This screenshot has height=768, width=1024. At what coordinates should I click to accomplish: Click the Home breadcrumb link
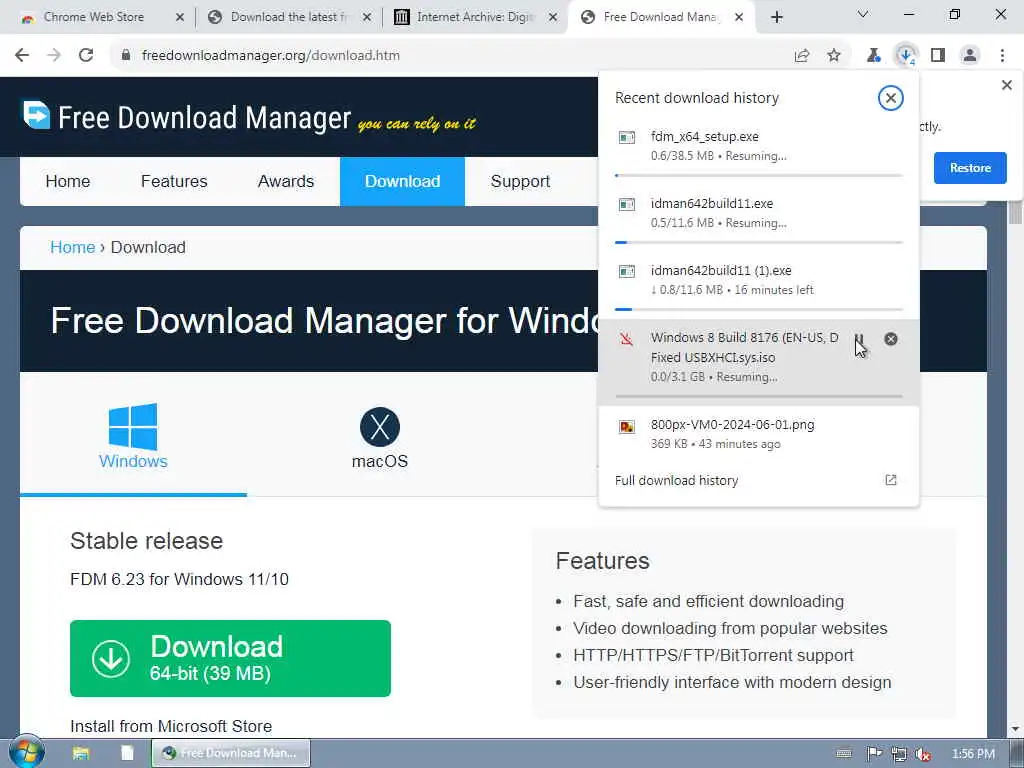[72, 248]
